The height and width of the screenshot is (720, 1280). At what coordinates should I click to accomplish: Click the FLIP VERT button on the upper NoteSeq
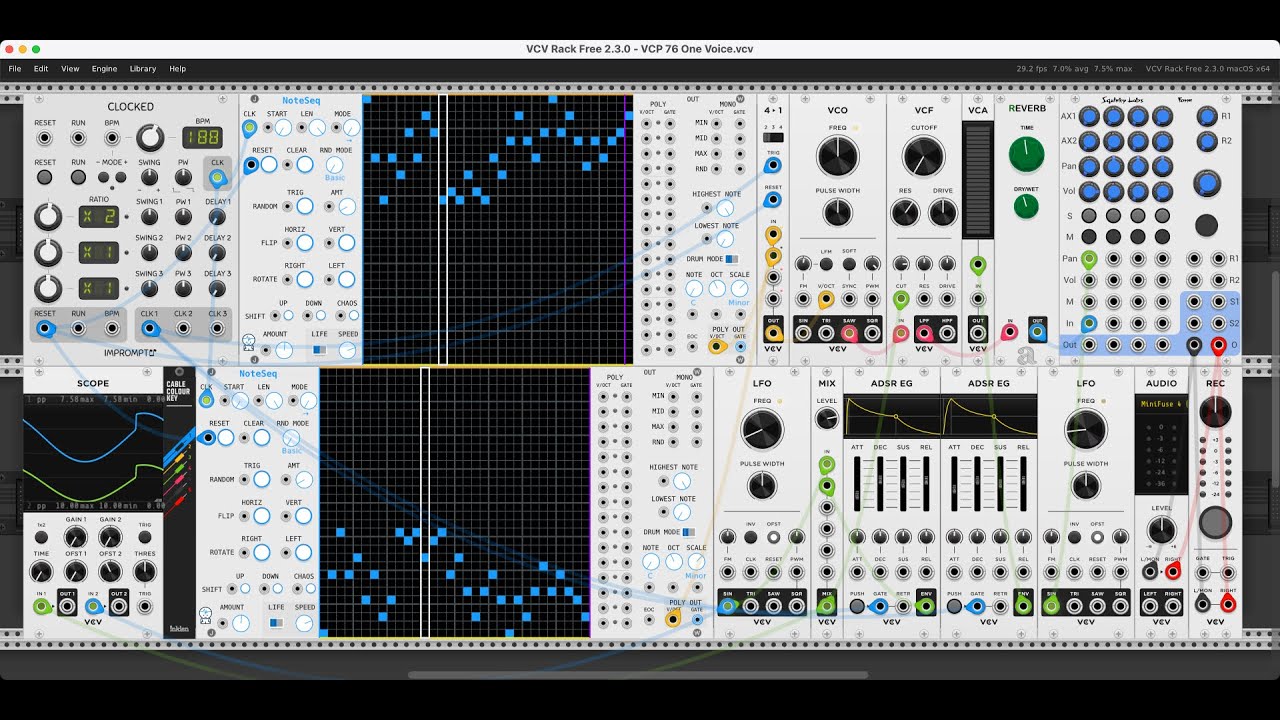(x=345, y=243)
